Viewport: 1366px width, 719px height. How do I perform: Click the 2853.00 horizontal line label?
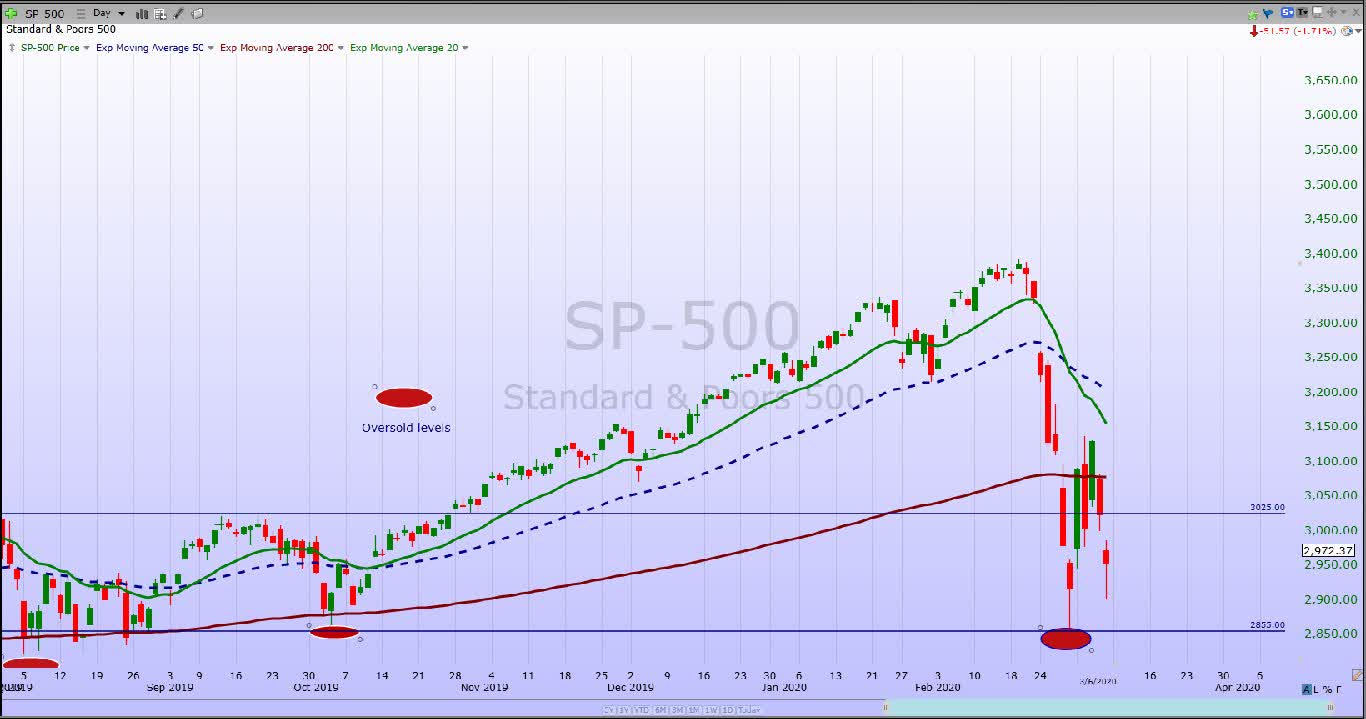[1267, 625]
